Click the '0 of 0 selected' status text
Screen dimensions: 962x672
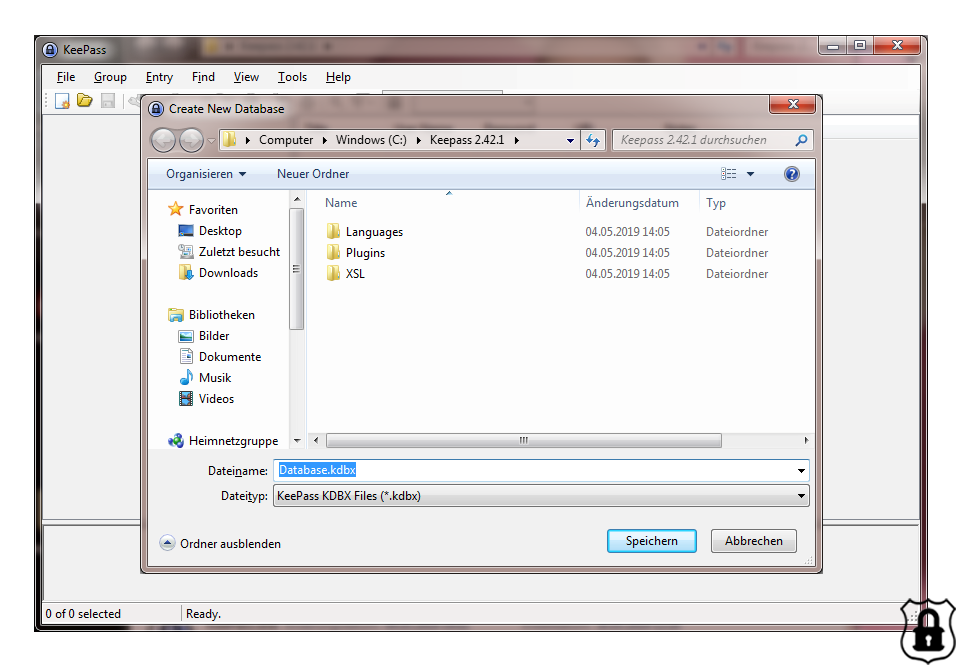[x=83, y=614]
